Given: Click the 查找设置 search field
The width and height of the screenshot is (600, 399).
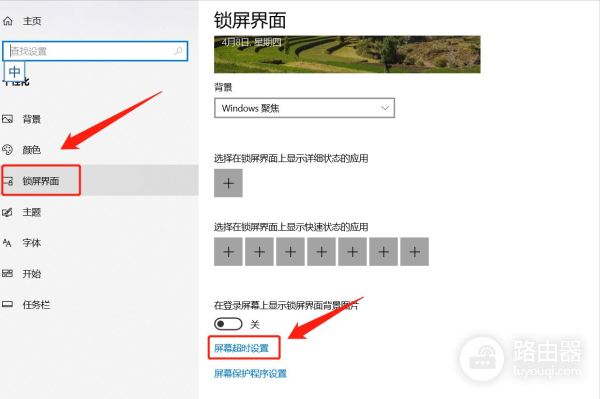Looking at the screenshot, I should point(95,51).
